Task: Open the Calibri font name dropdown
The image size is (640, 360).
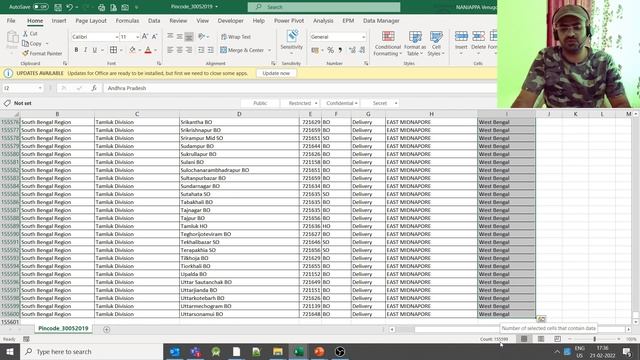Action: pyautogui.click(x=117, y=37)
